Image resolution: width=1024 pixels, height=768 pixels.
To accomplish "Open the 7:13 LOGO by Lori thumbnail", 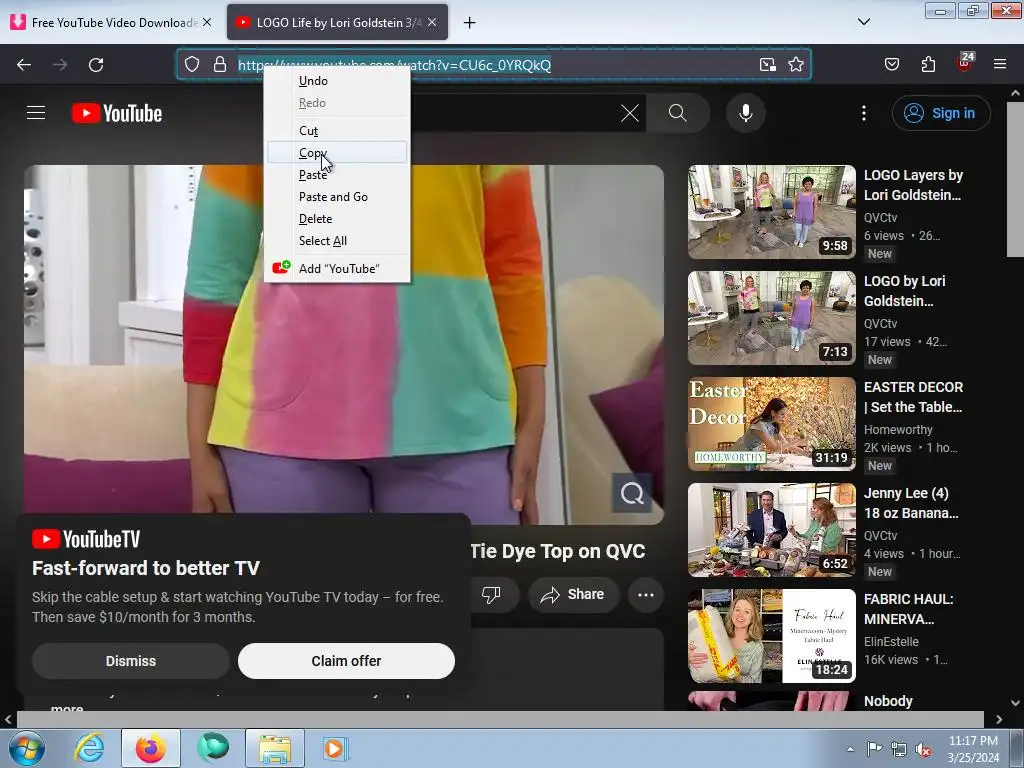I will pos(771,317).
